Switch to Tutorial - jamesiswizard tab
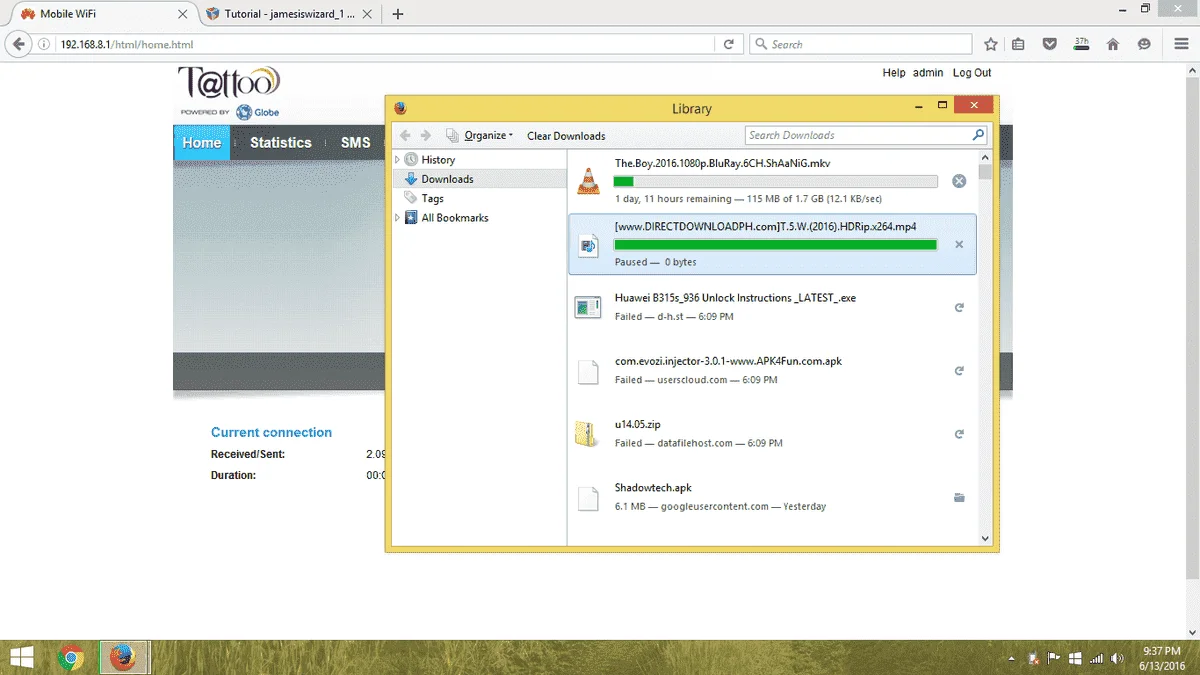Image resolution: width=1200 pixels, height=675 pixels. [287, 14]
